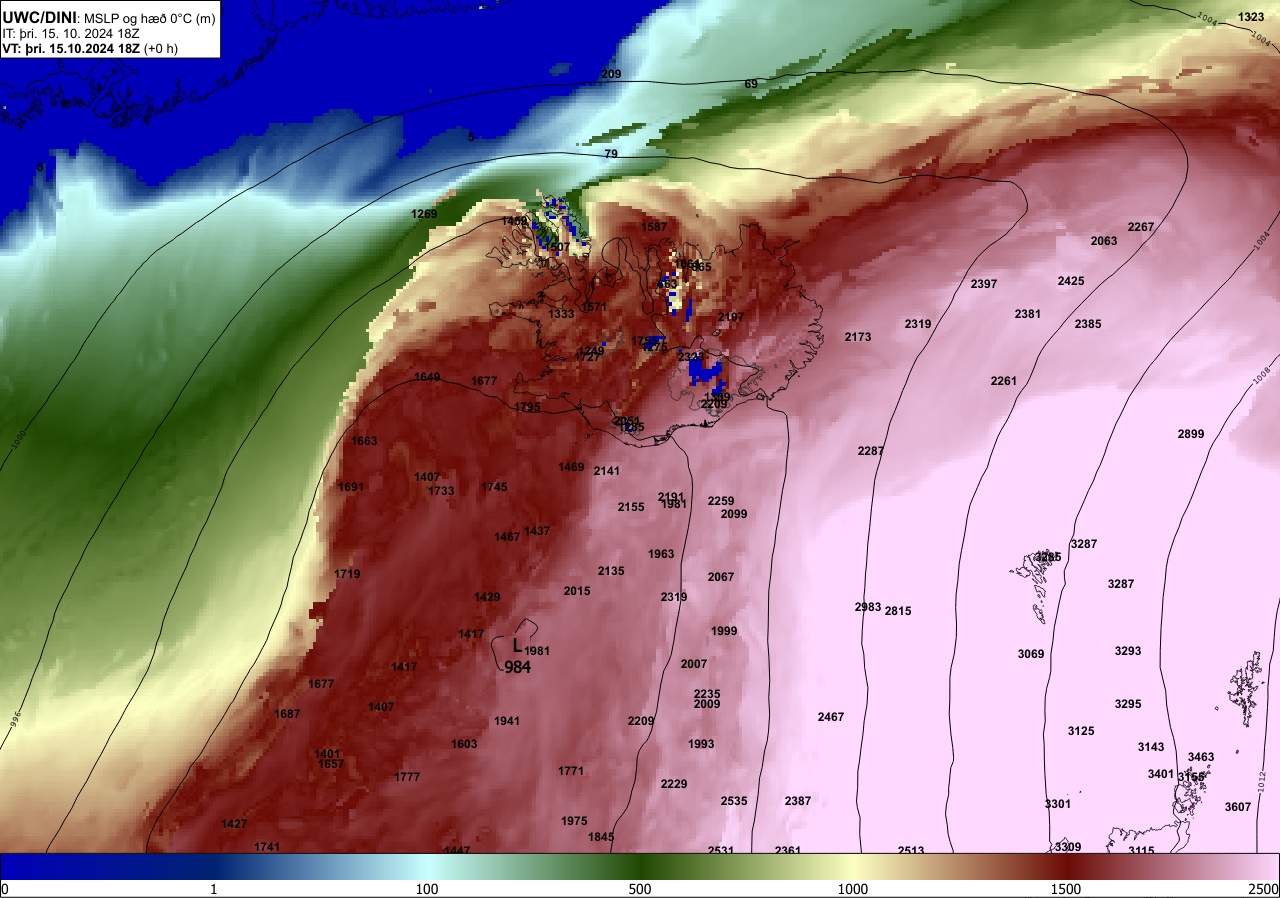Click the map value 3069
Viewport: 1280px width, 898px height.
(1031, 654)
